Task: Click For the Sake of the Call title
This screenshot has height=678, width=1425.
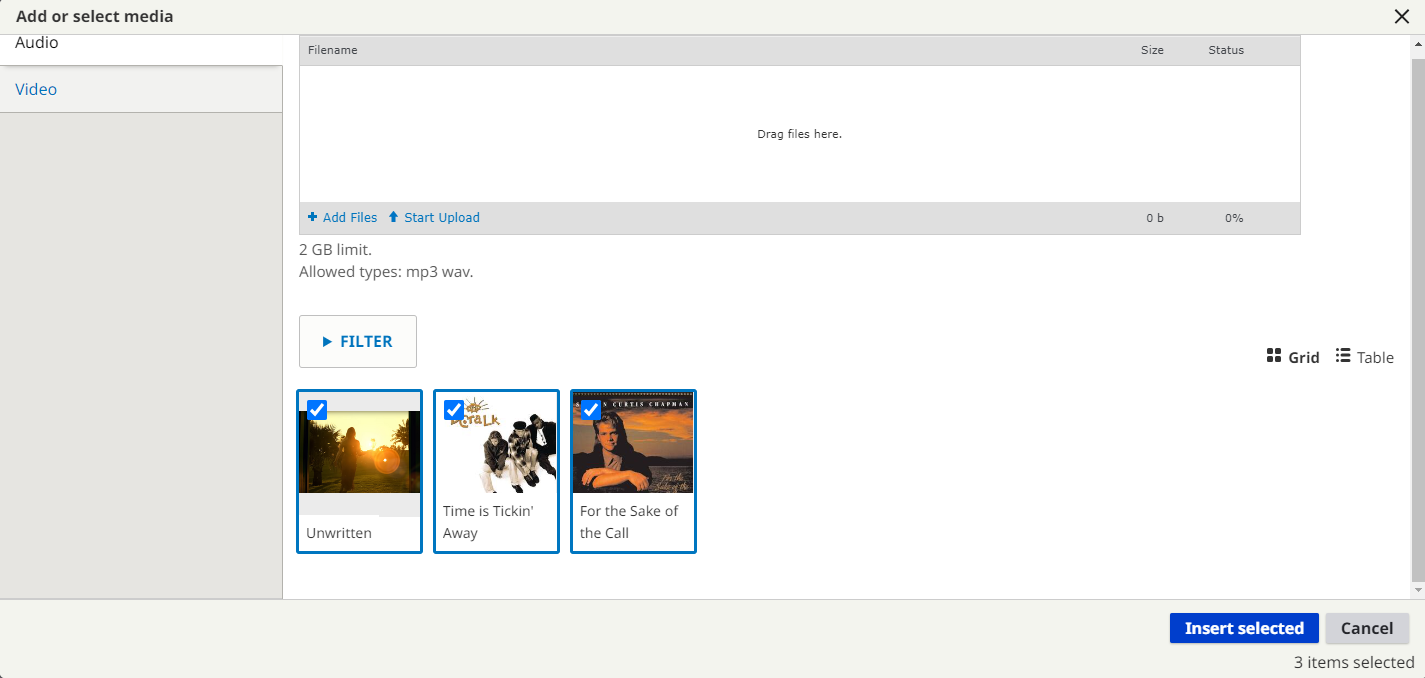Action: [629, 522]
